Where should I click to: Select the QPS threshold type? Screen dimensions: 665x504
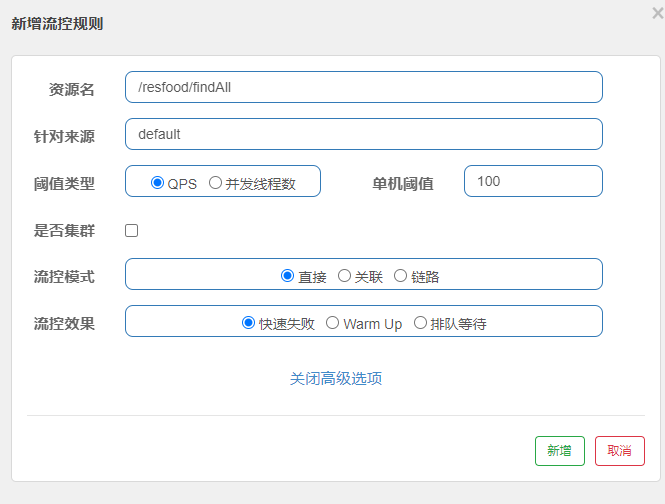(158, 183)
